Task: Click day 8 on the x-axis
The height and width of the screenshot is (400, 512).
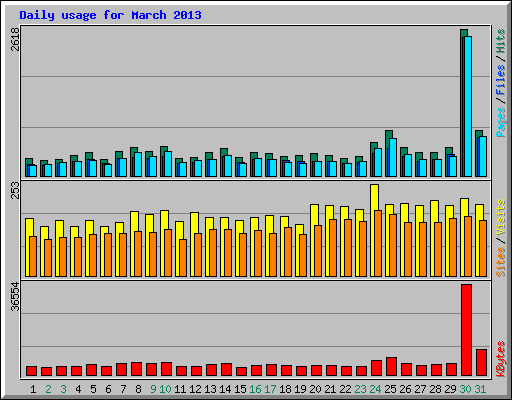Action: pos(138,389)
